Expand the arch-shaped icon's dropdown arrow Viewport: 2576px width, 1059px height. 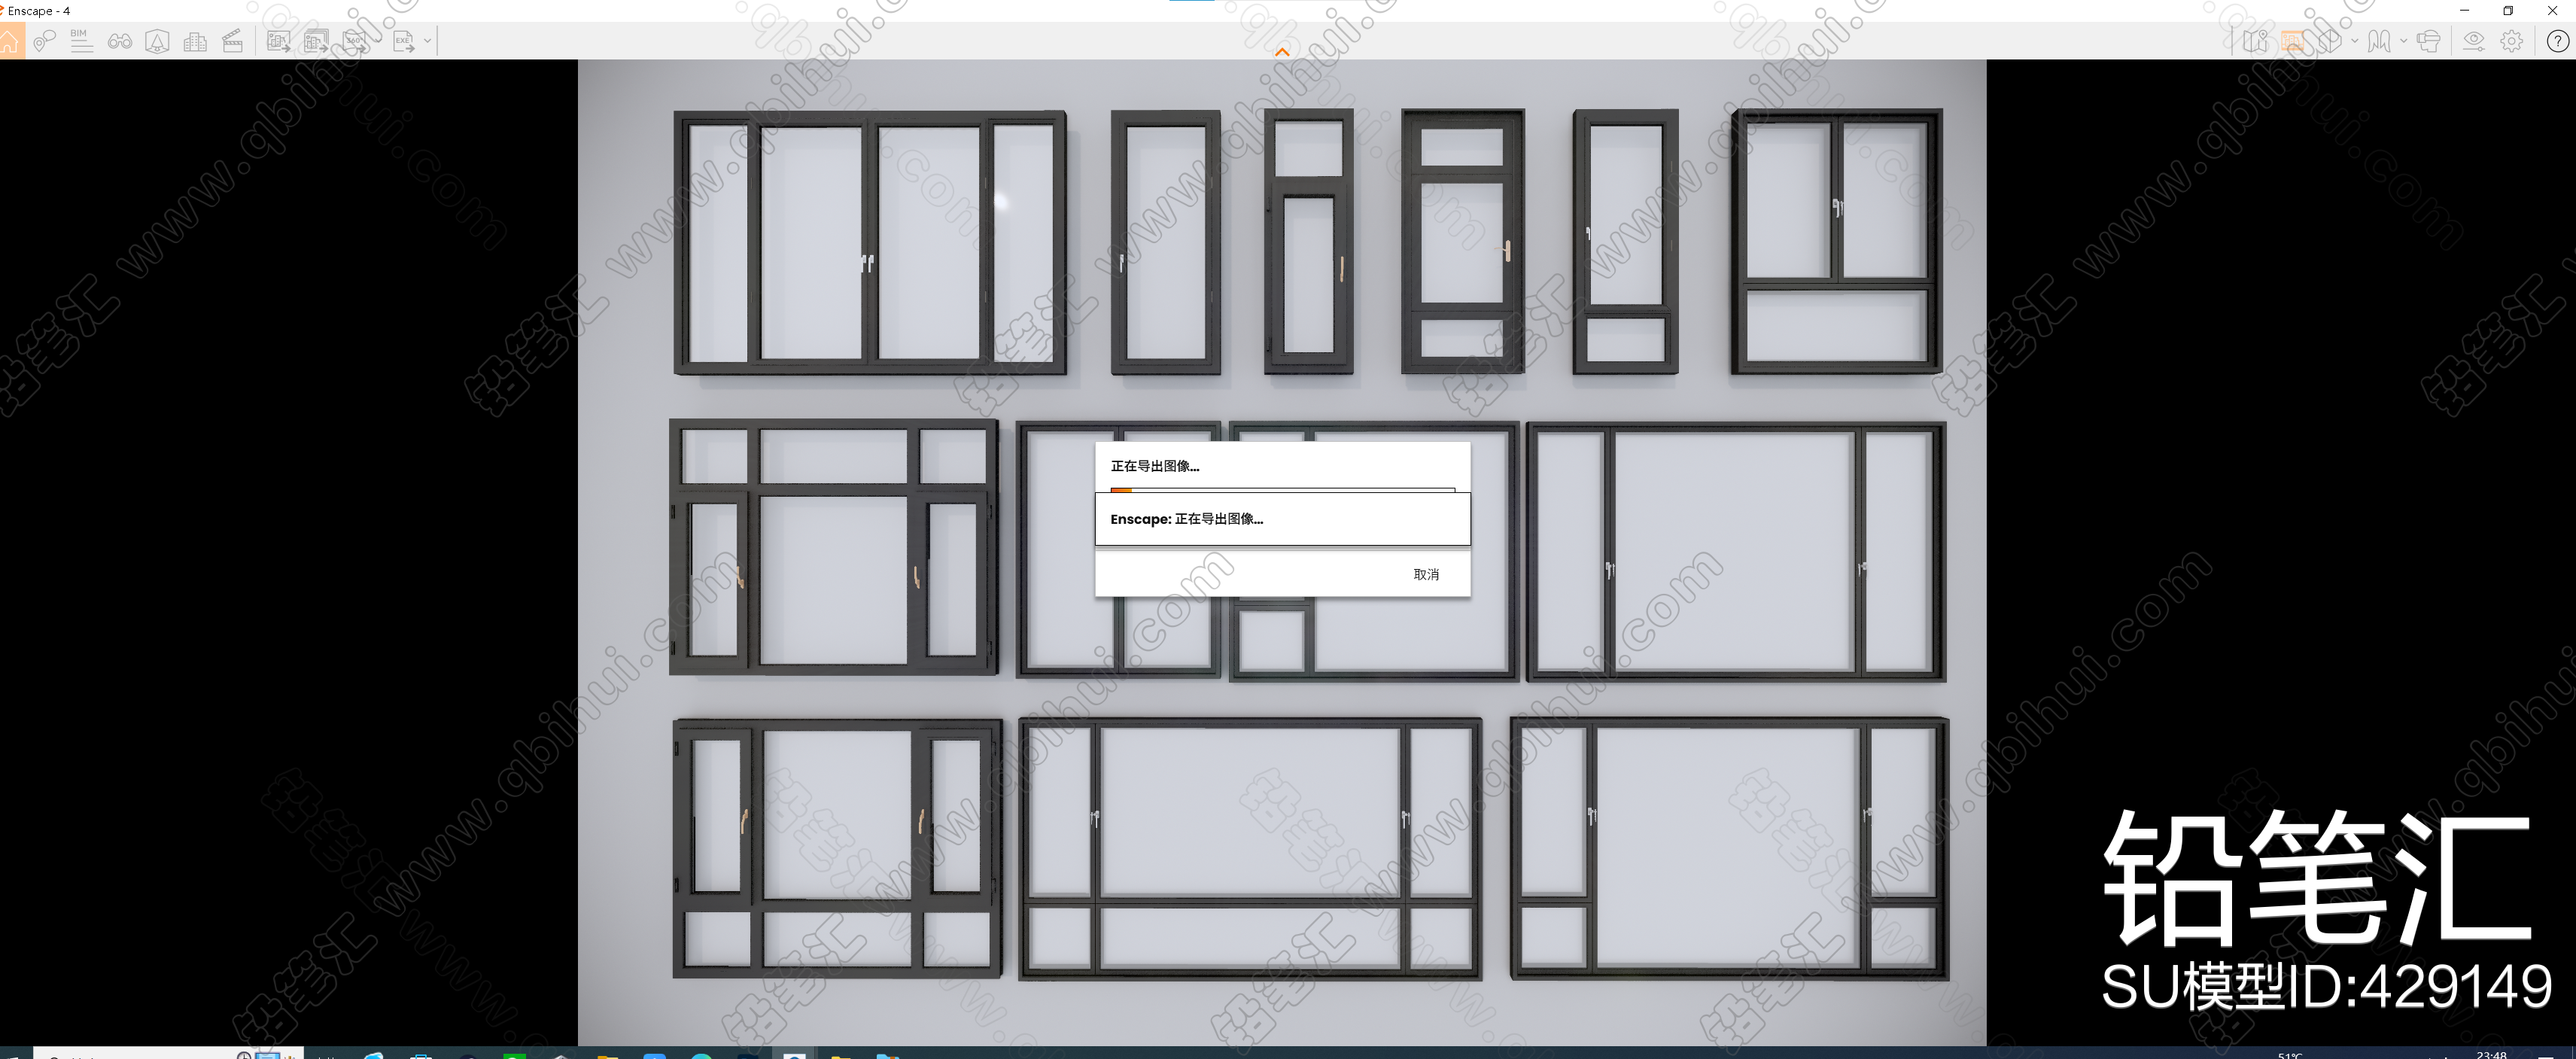(x=2403, y=41)
